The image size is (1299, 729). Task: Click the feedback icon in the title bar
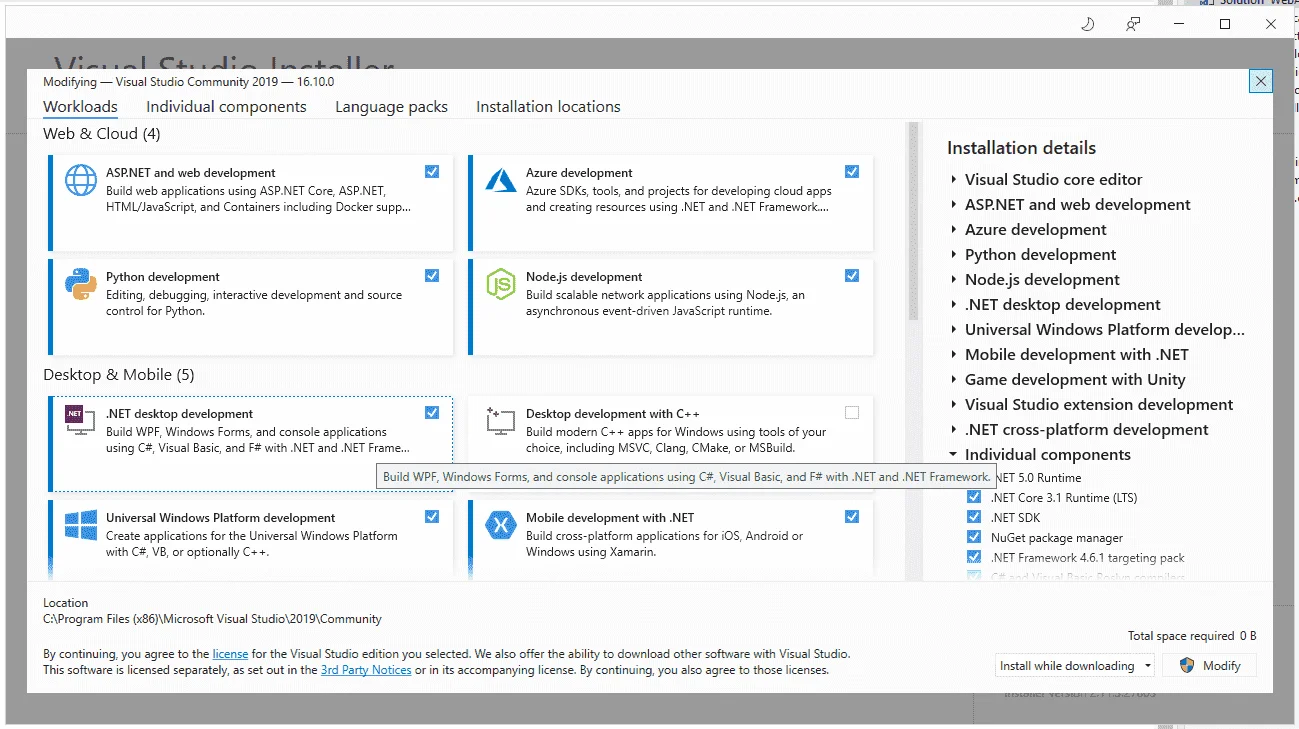point(1132,24)
